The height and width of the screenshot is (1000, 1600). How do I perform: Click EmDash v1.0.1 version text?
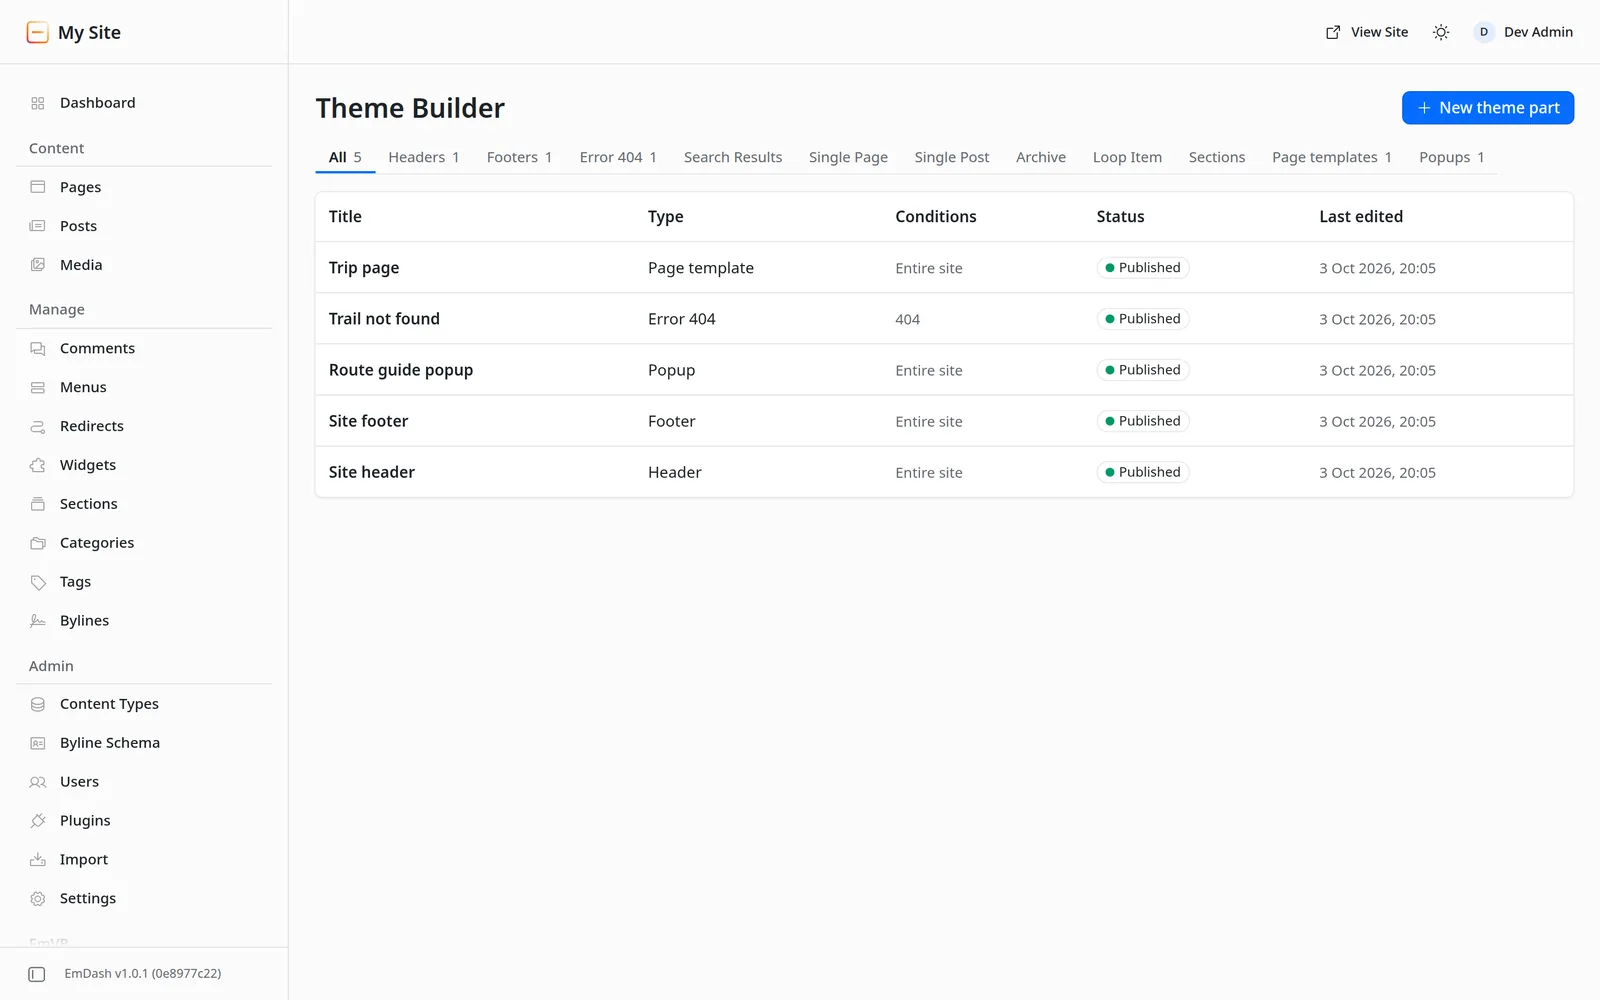(x=143, y=974)
